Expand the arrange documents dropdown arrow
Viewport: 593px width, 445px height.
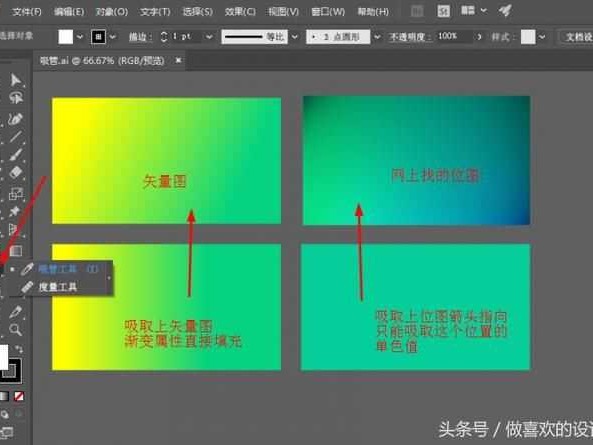click(x=484, y=11)
